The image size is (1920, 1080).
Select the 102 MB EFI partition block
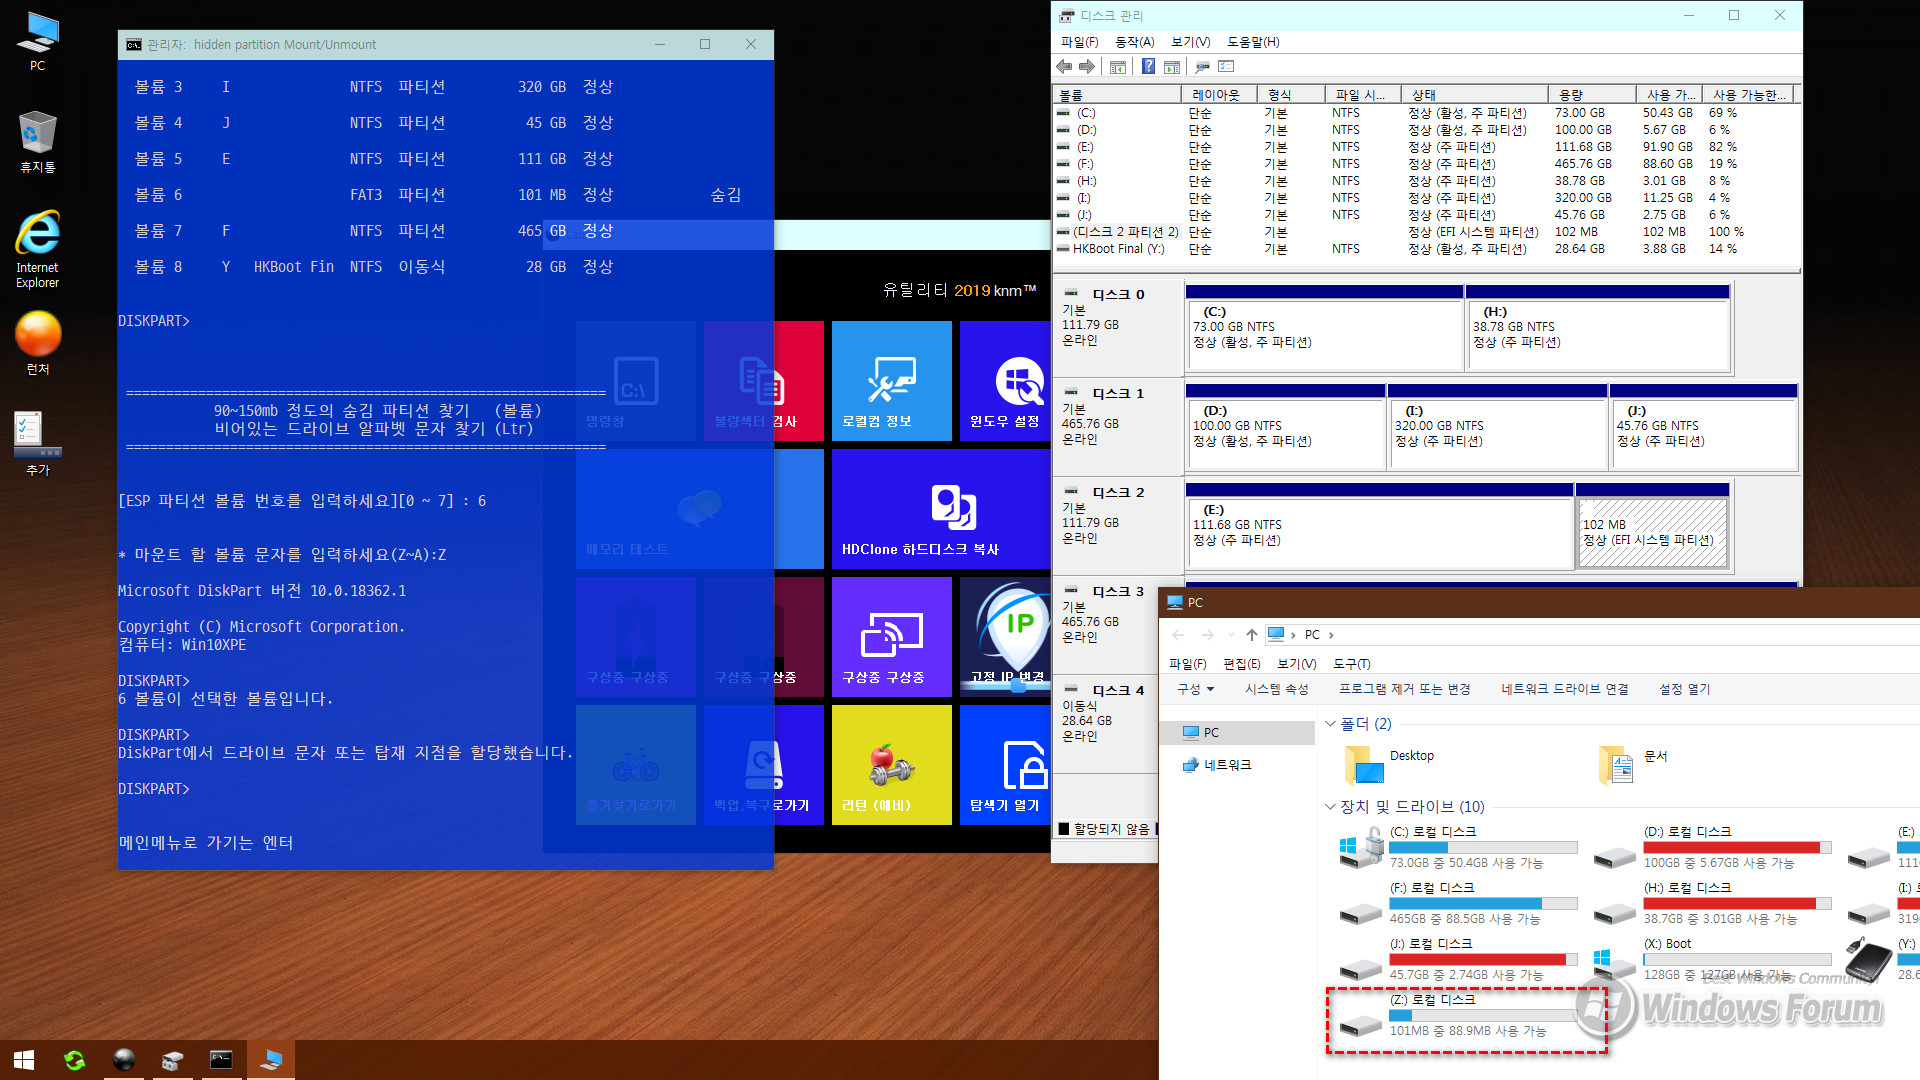coord(1652,526)
